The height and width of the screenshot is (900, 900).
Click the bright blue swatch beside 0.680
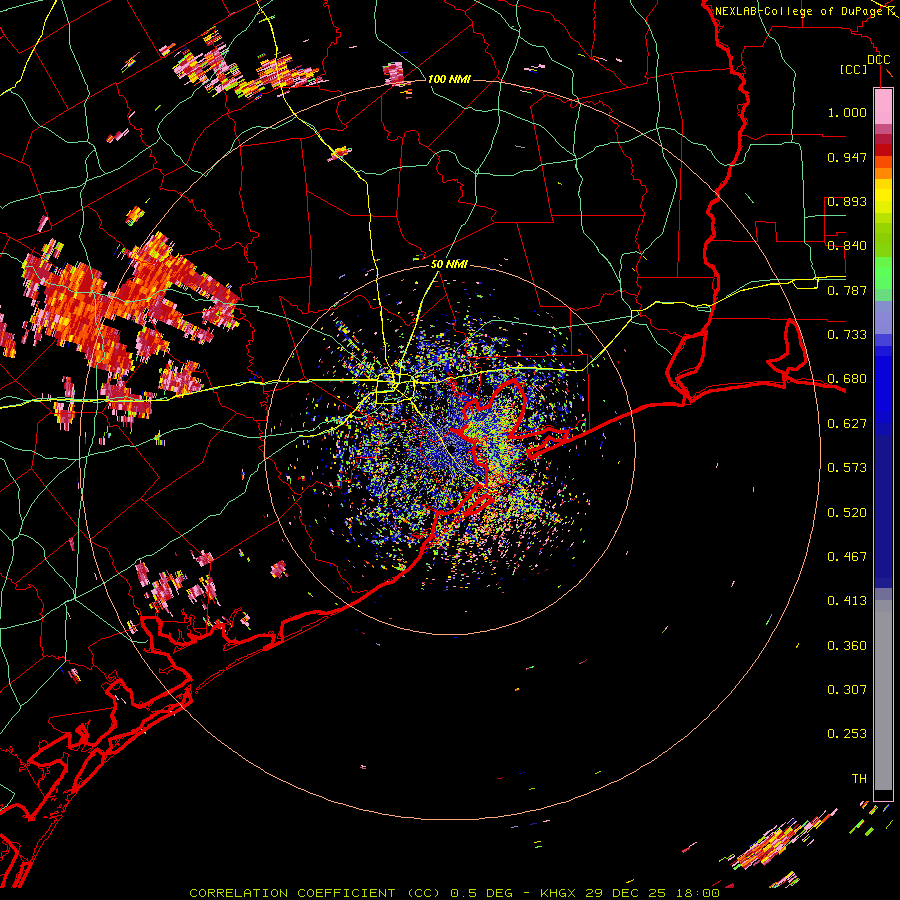pos(883,382)
